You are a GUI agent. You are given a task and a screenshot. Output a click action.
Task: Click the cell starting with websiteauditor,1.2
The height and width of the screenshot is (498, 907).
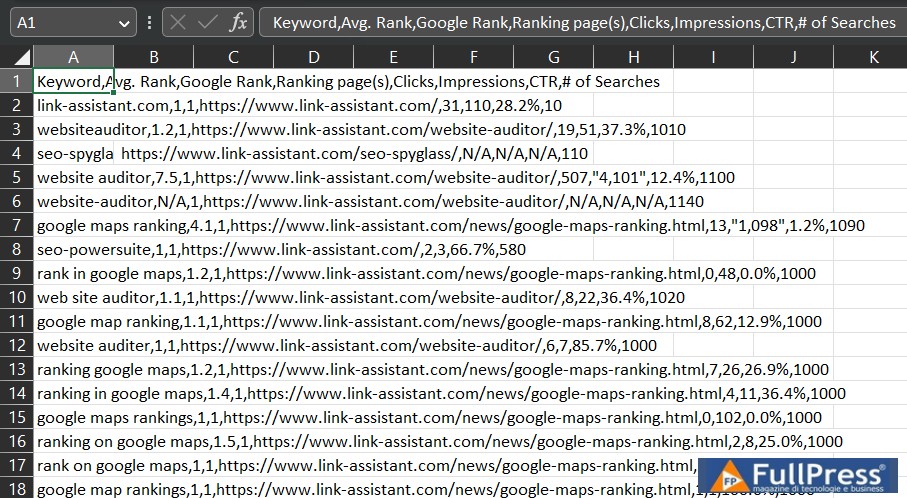pyautogui.click(x=73, y=129)
